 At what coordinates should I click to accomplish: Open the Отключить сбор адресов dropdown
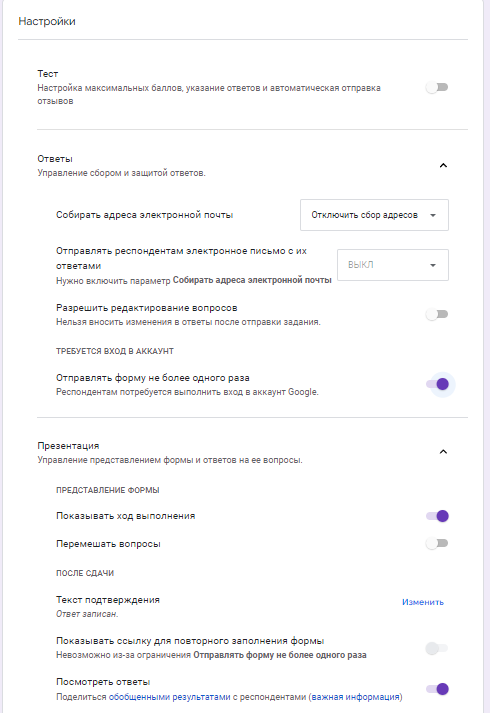pos(374,215)
